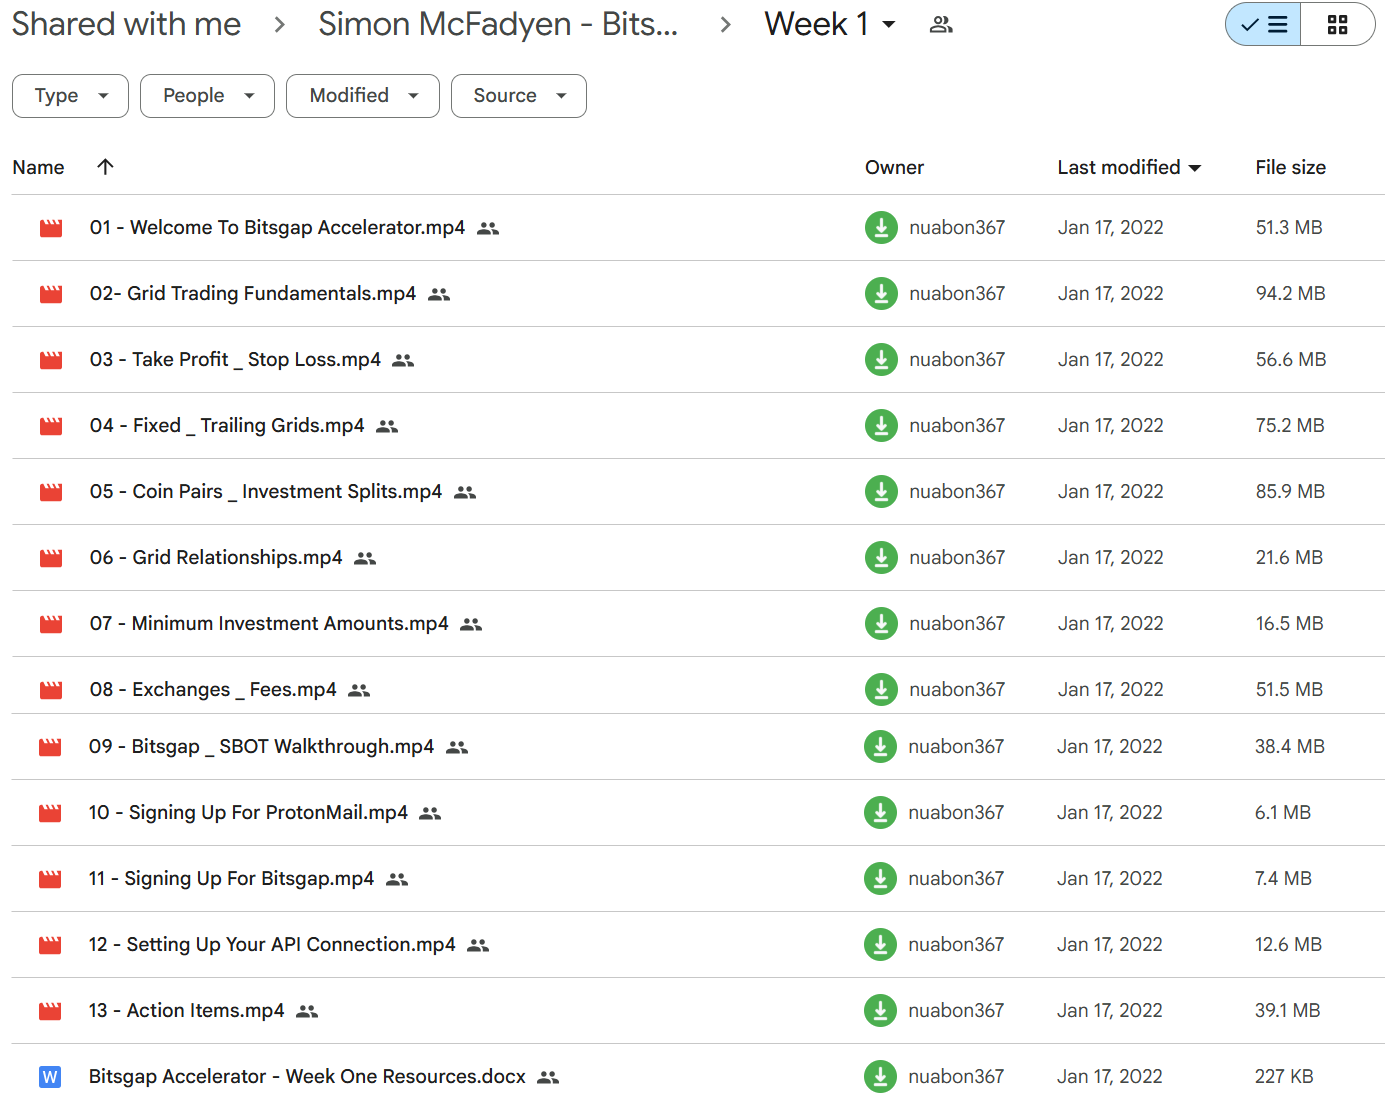Click the 85.9 MB file size value
Viewport: 1385px width, 1103px height.
click(x=1290, y=492)
